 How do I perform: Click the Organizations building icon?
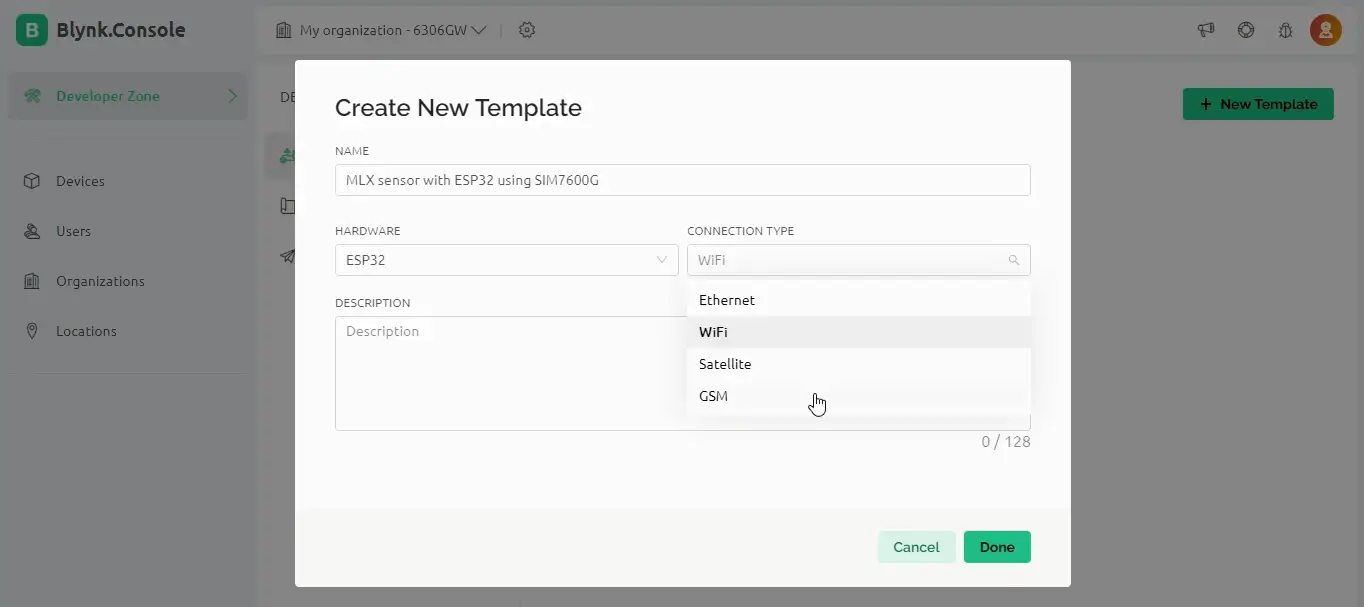pyautogui.click(x=32, y=281)
